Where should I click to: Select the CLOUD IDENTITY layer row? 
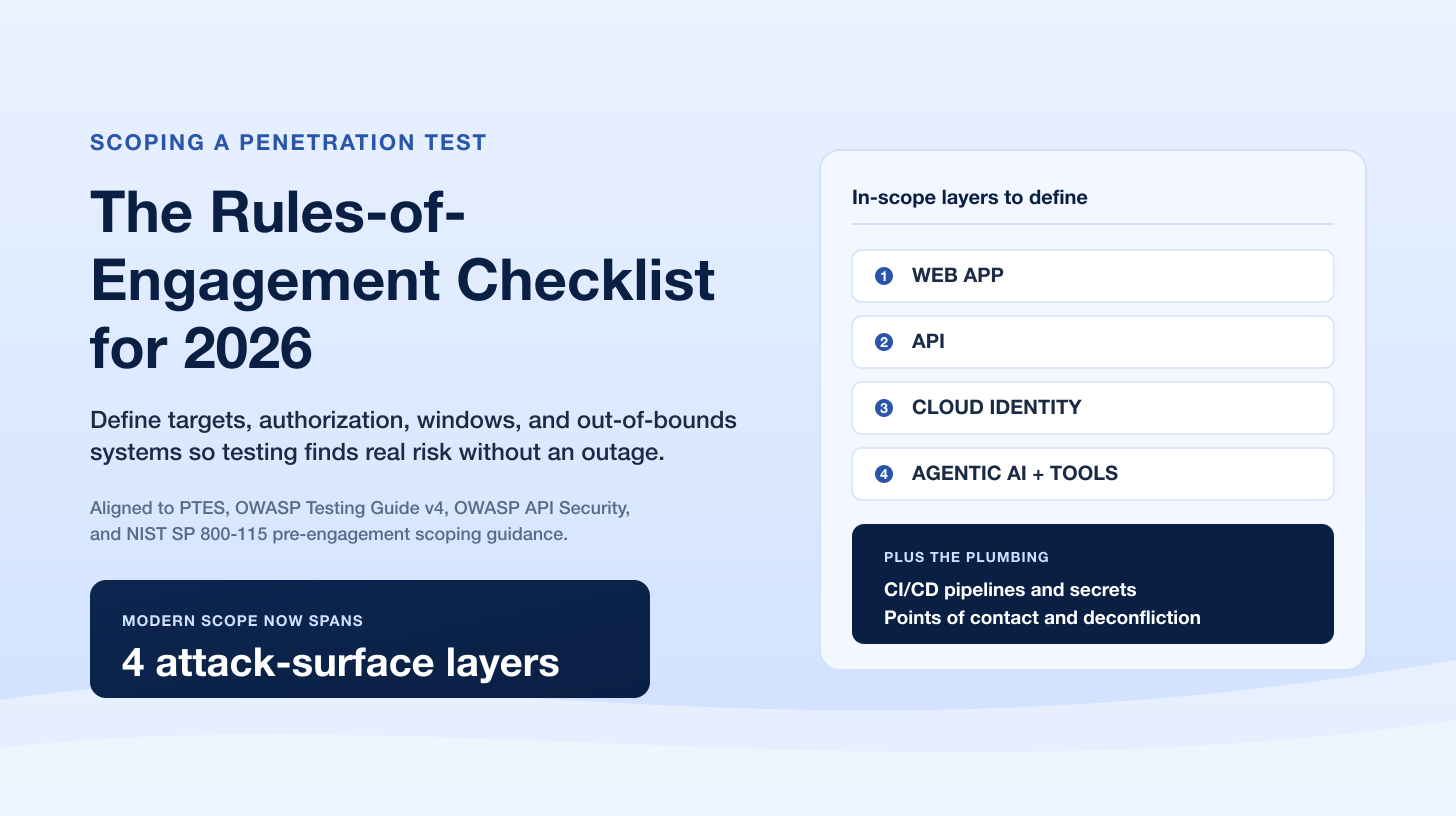[x=1093, y=408]
